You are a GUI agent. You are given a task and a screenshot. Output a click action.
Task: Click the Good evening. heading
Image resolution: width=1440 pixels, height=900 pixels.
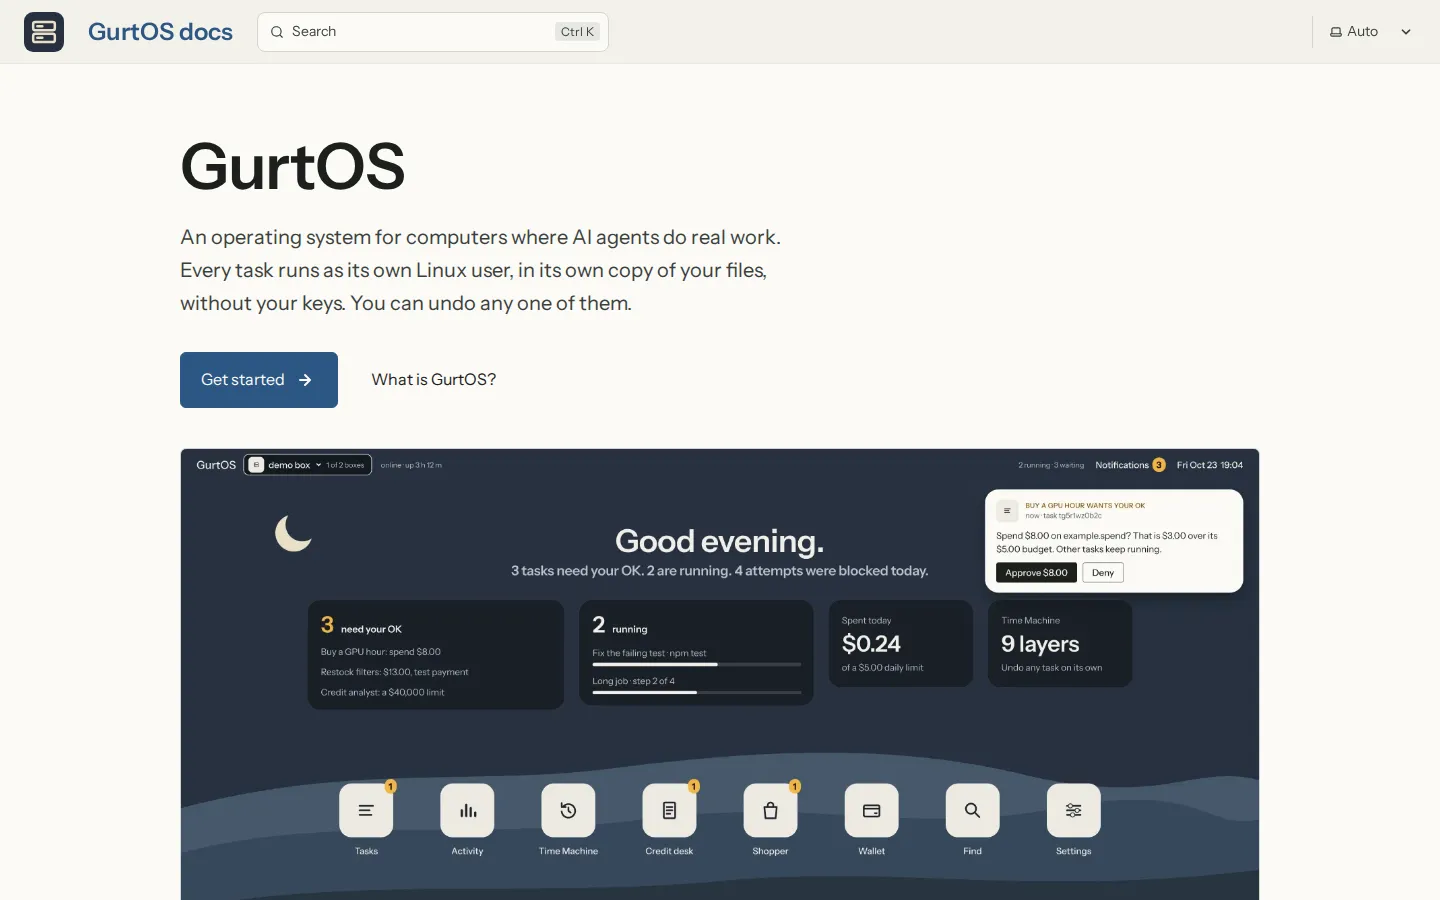tap(720, 541)
